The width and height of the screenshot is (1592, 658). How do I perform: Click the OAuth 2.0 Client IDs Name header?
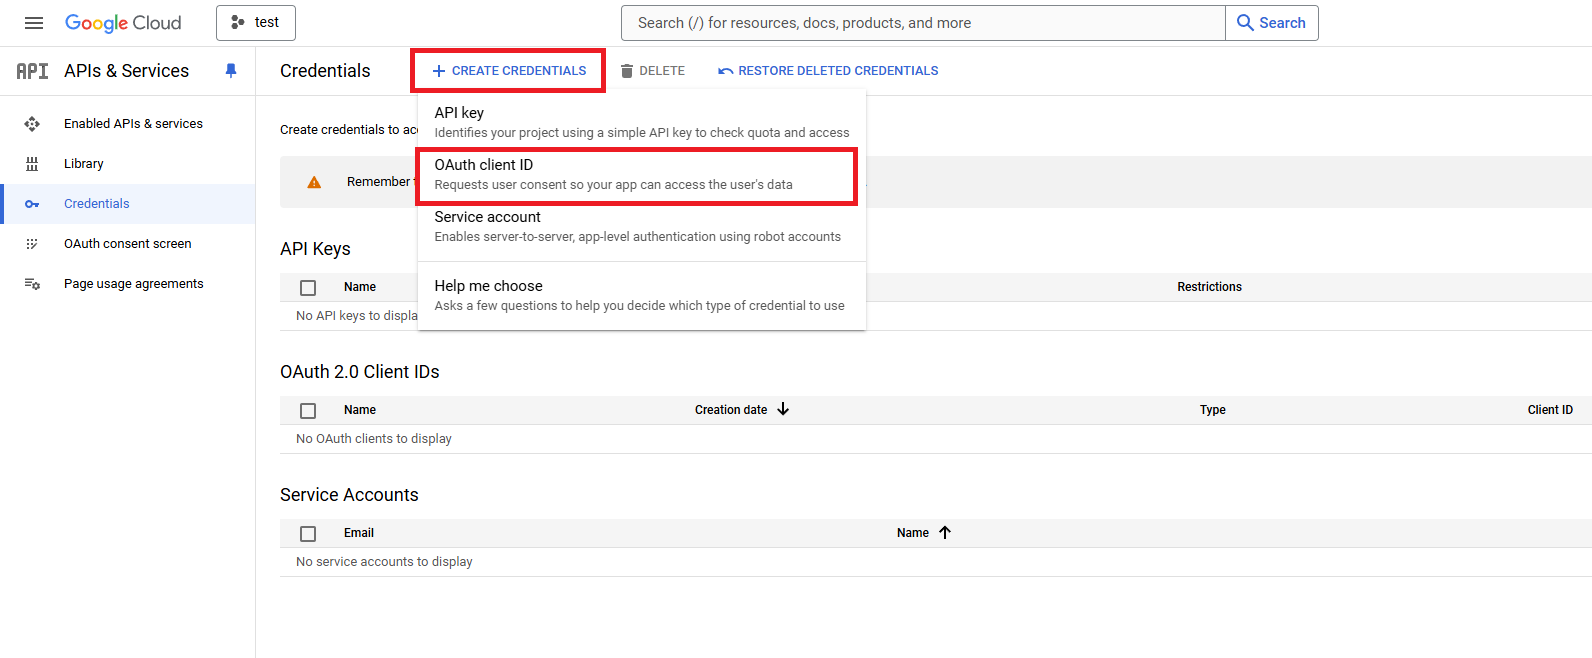coord(360,410)
